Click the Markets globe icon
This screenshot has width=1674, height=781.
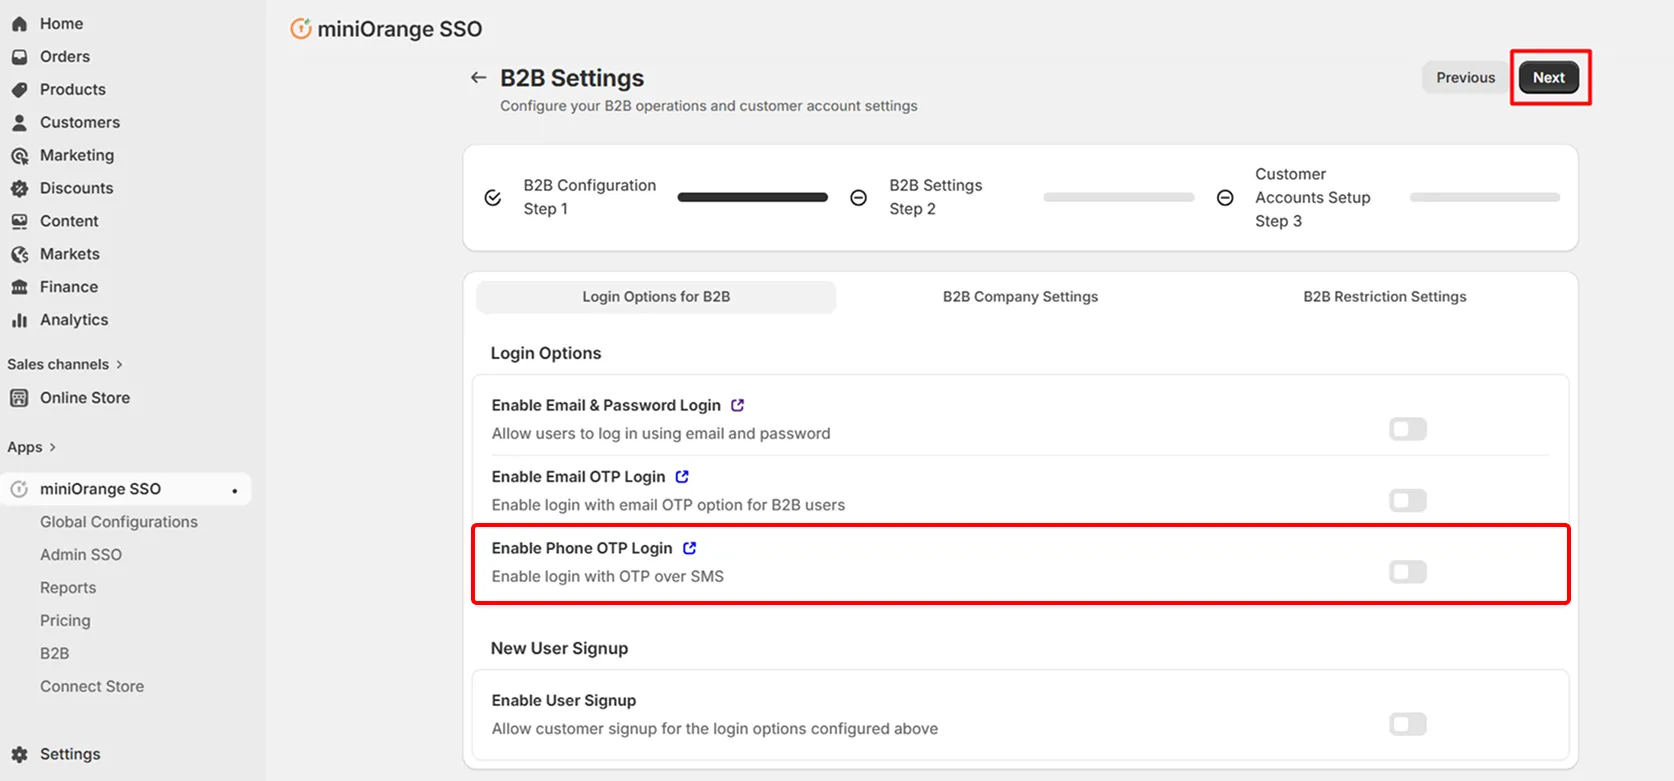tap(19, 255)
